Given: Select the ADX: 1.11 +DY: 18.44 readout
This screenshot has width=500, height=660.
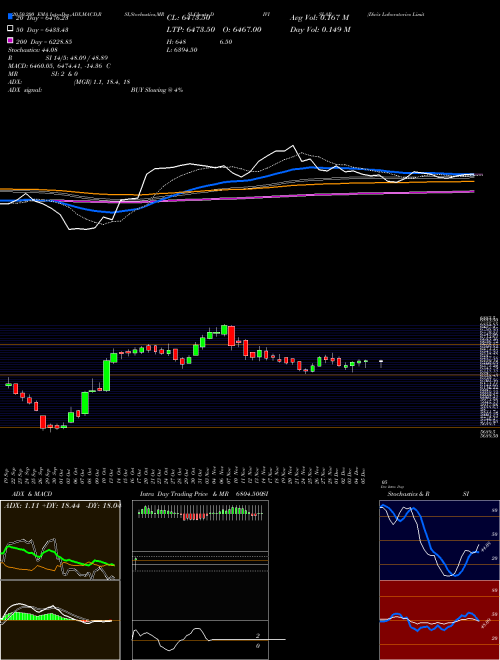Looking at the screenshot, I should tap(62, 505).
